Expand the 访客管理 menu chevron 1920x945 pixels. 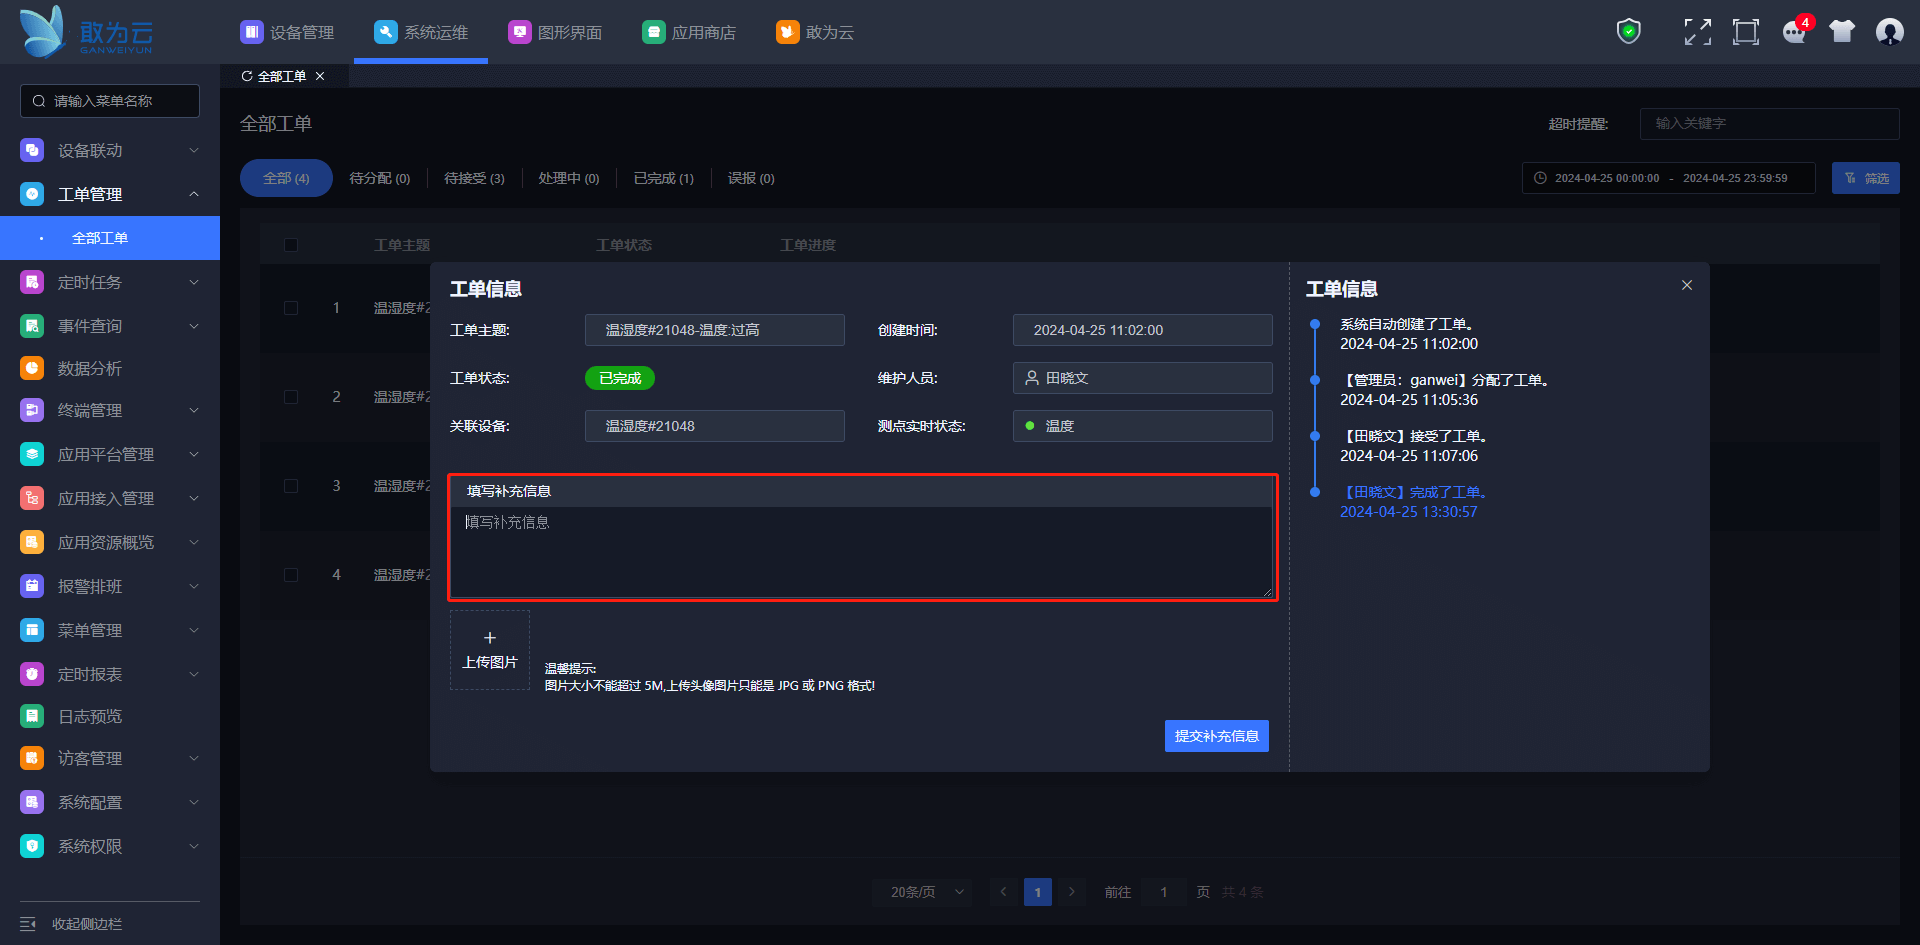[x=194, y=758]
